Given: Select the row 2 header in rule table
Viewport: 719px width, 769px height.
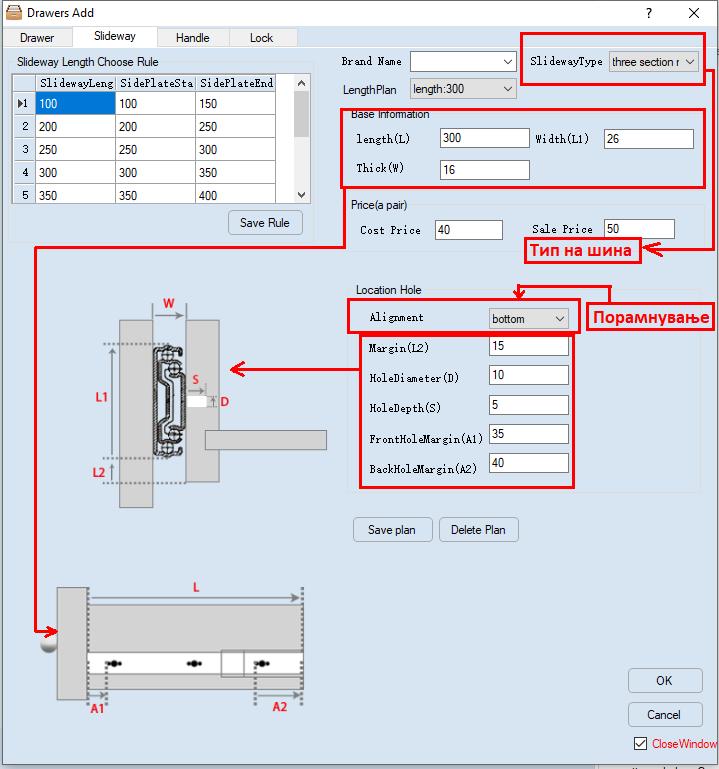Looking at the screenshot, I should click(x=24, y=127).
